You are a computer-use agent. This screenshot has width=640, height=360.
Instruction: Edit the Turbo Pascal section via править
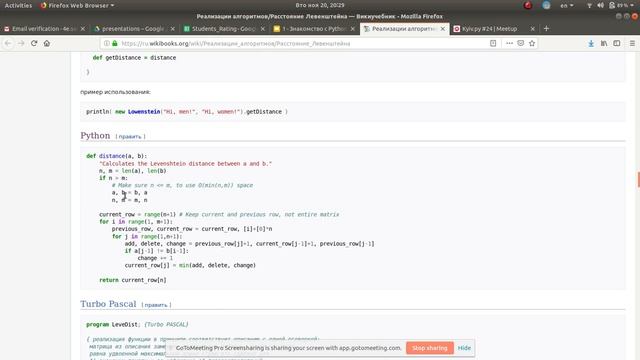pyautogui.click(x=156, y=305)
